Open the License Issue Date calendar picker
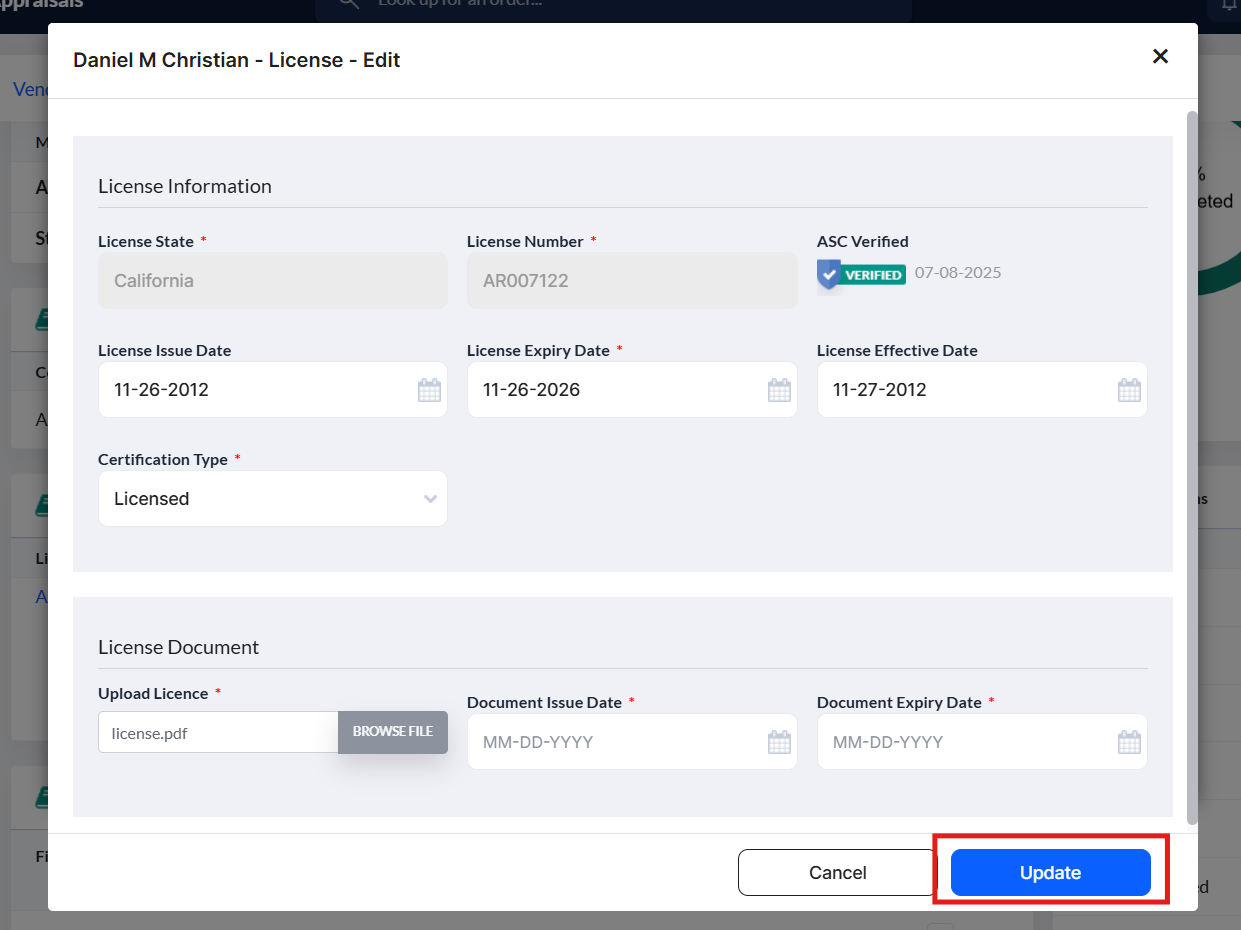 (429, 389)
